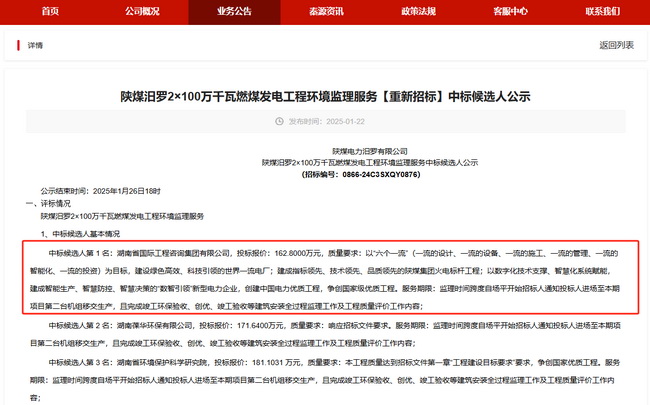Open the 泰源资讯 navigation tab

(x=326, y=11)
